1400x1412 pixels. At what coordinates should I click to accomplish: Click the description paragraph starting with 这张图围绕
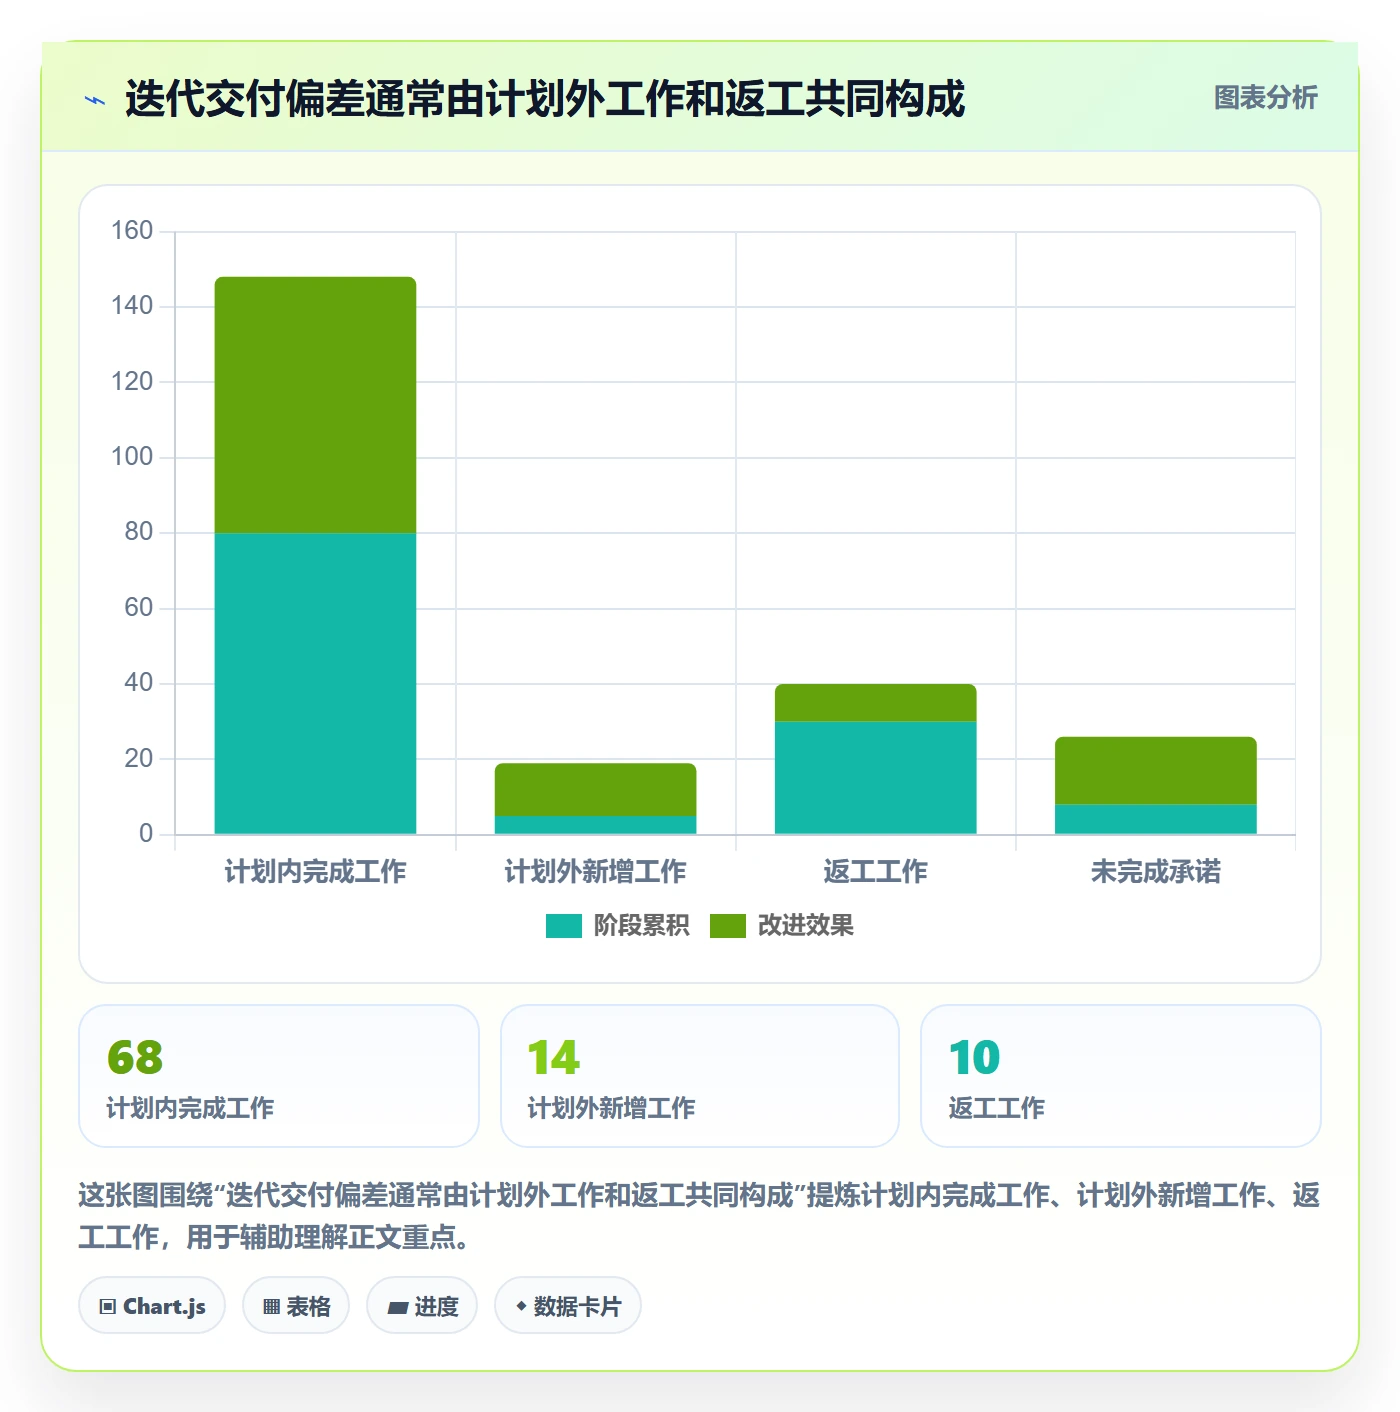[699, 1216]
